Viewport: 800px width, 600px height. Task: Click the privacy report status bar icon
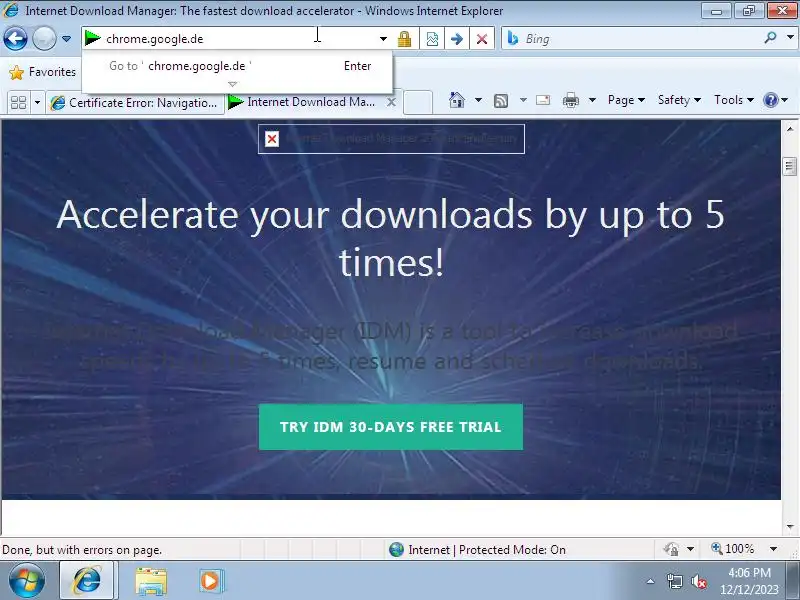pyautogui.click(x=671, y=549)
